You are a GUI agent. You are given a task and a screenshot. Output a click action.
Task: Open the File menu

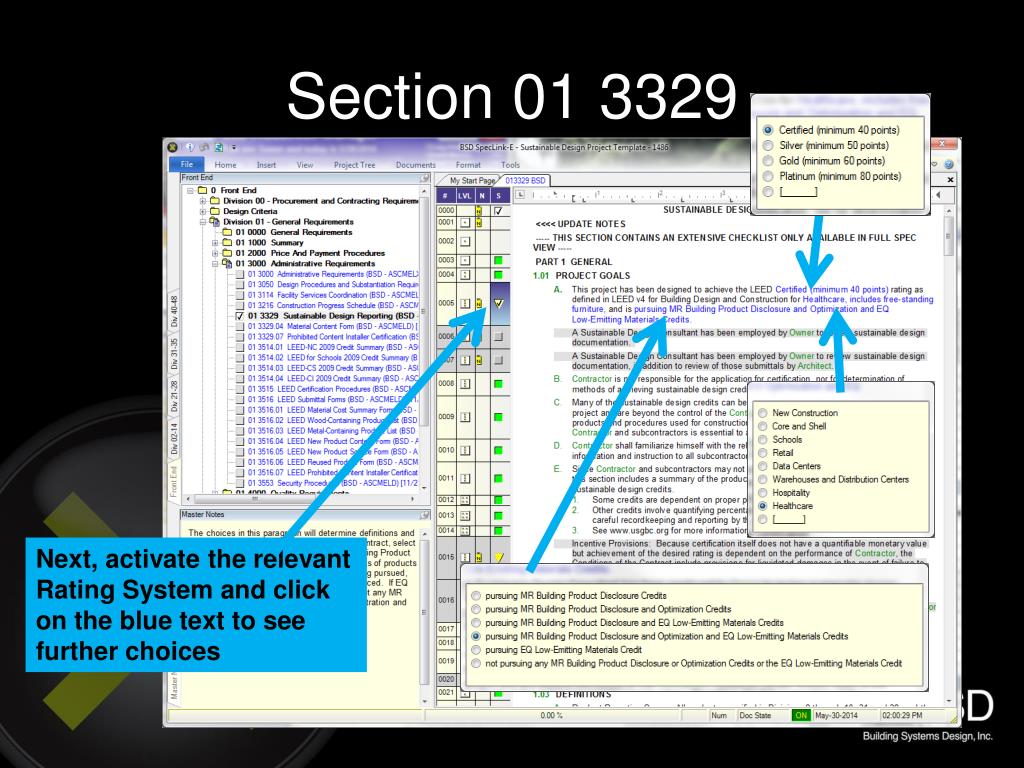(187, 165)
